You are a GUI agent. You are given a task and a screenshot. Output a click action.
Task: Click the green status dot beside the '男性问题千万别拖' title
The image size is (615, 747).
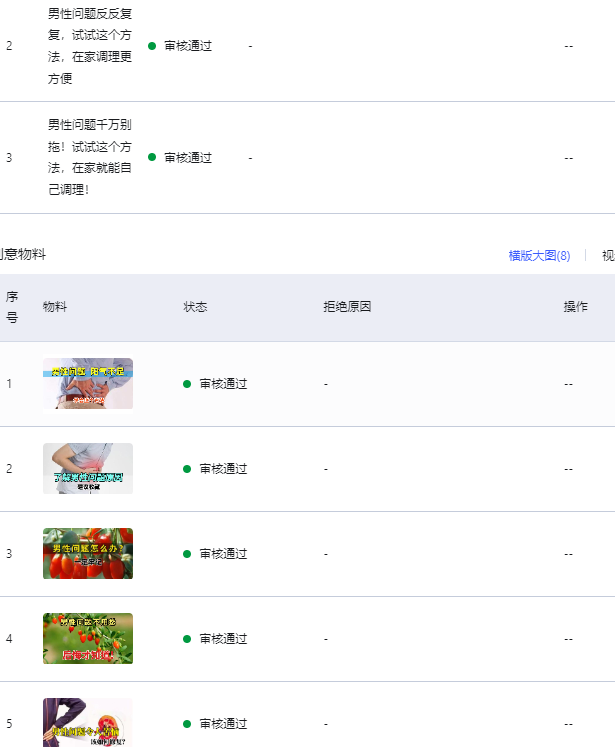coord(152,157)
